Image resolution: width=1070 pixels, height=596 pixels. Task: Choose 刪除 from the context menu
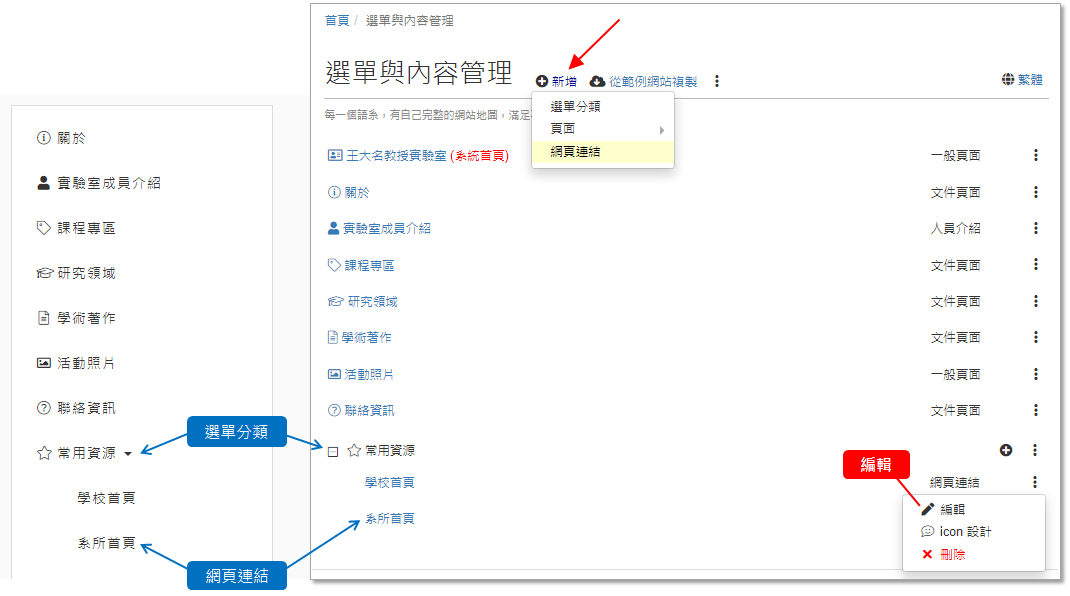point(951,554)
